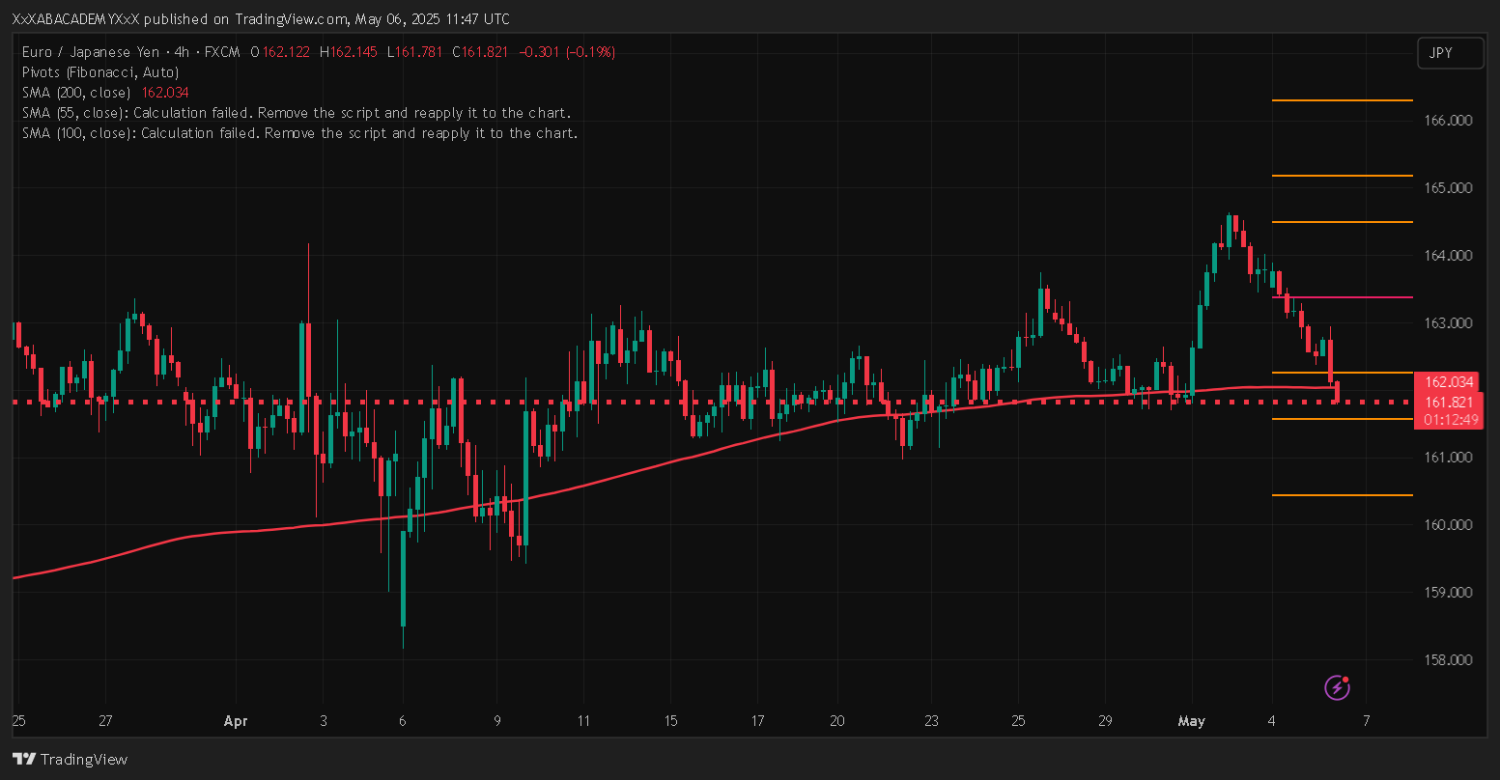Open the JPY currency selector

(x=1449, y=53)
